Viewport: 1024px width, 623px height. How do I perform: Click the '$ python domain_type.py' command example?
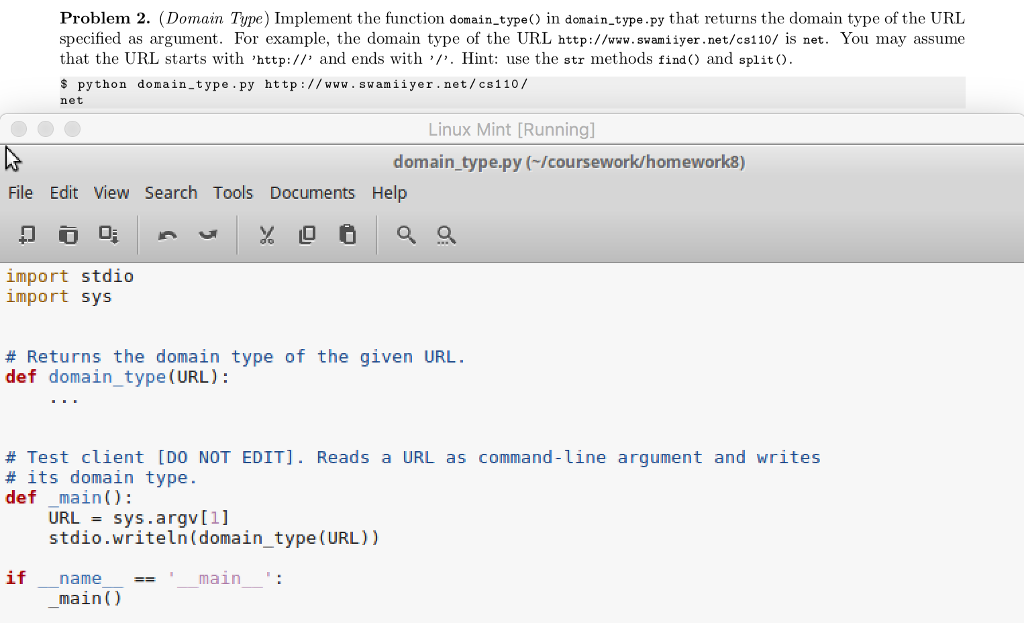tap(294, 84)
